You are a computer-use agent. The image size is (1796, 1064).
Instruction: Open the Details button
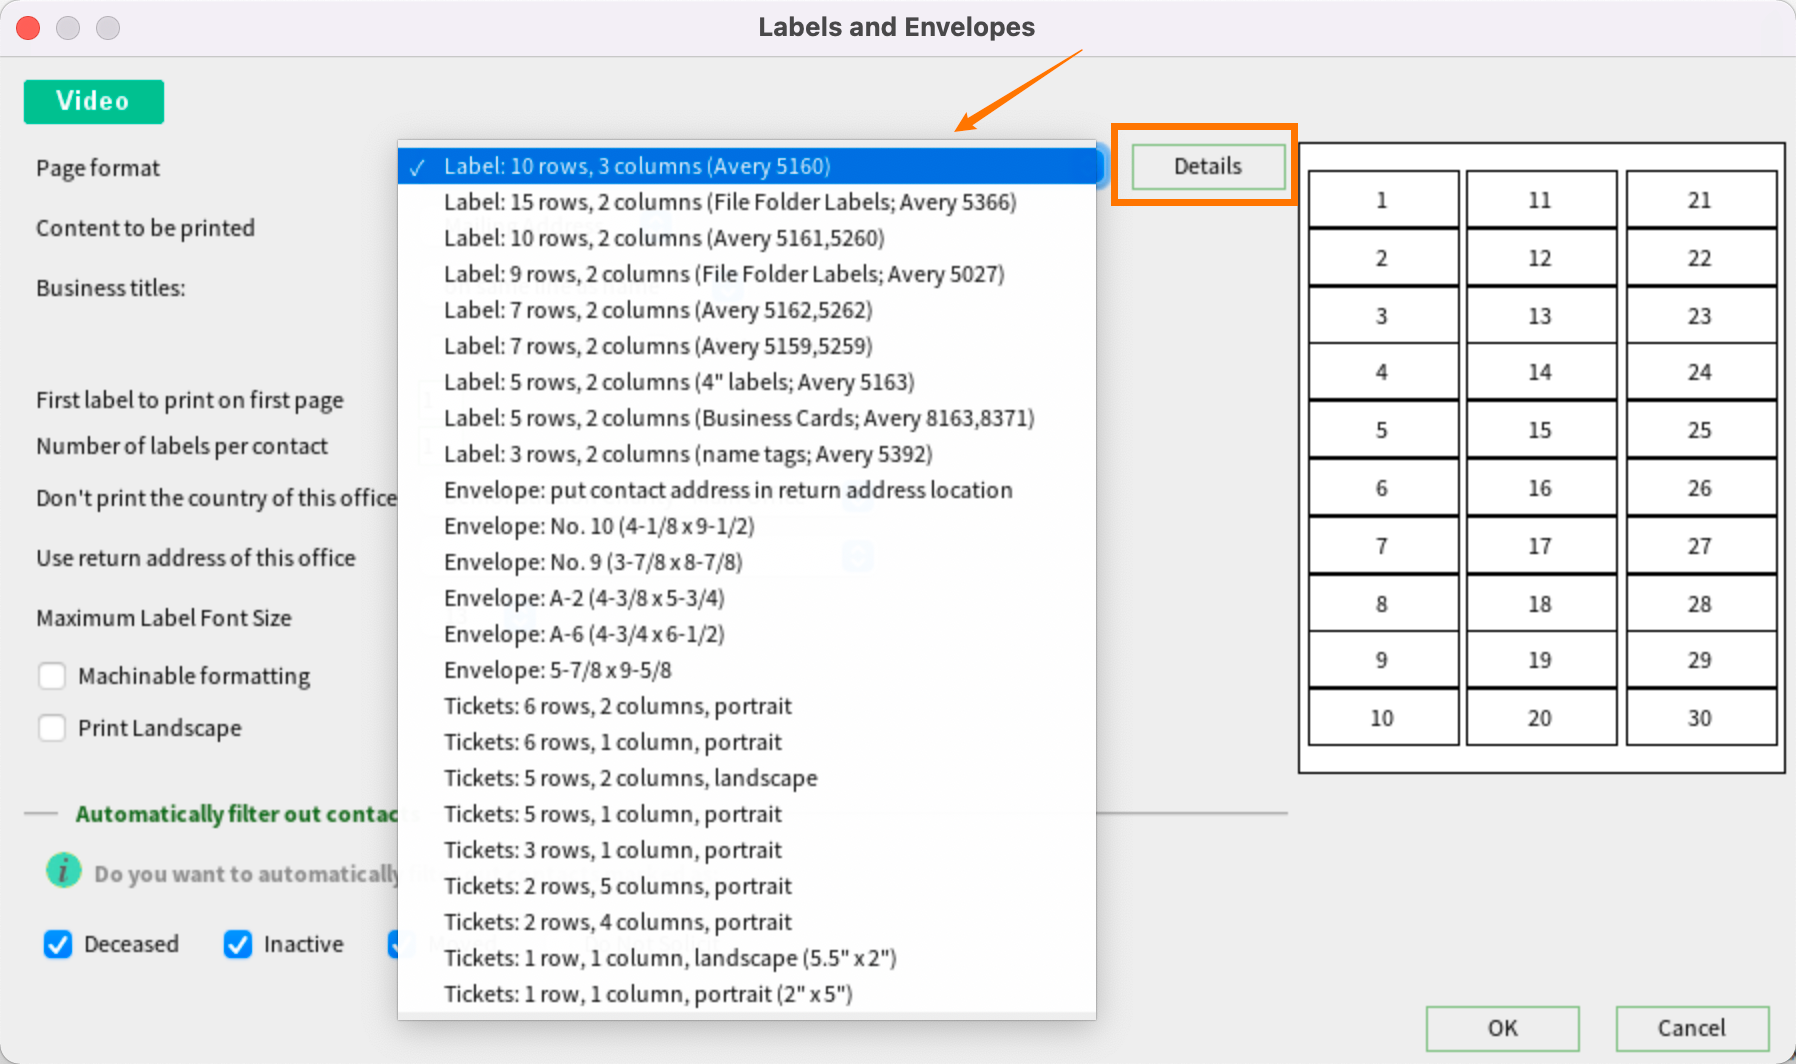coord(1207,166)
